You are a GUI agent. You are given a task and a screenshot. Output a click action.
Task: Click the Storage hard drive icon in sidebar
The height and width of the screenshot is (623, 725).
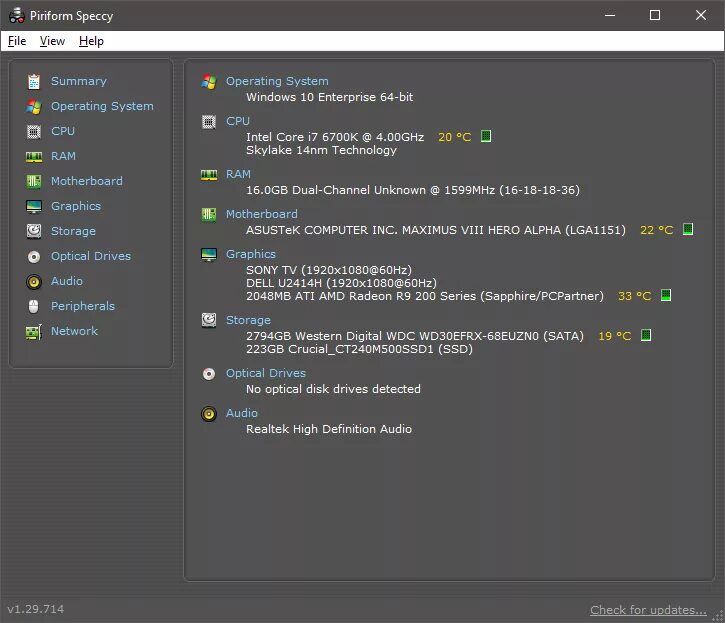point(34,231)
